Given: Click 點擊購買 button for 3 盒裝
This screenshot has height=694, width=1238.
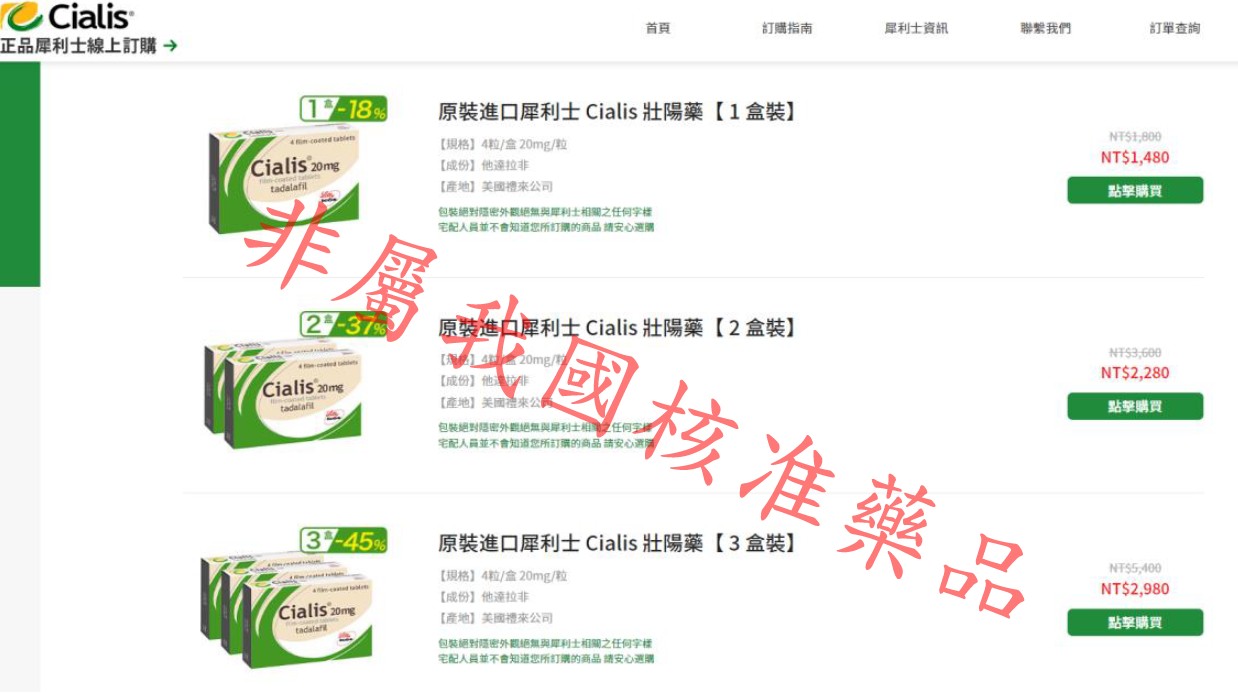Looking at the screenshot, I should (x=1135, y=622).
